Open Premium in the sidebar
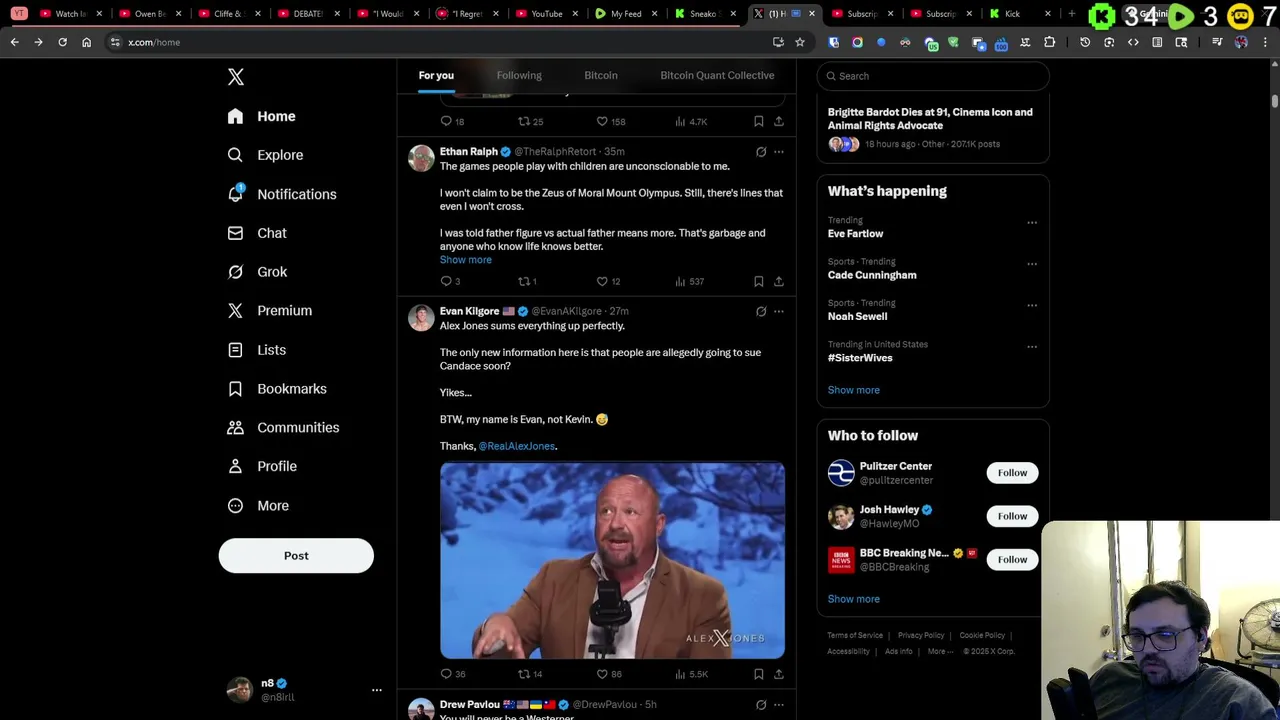Image resolution: width=1280 pixels, height=720 pixels. point(270,311)
